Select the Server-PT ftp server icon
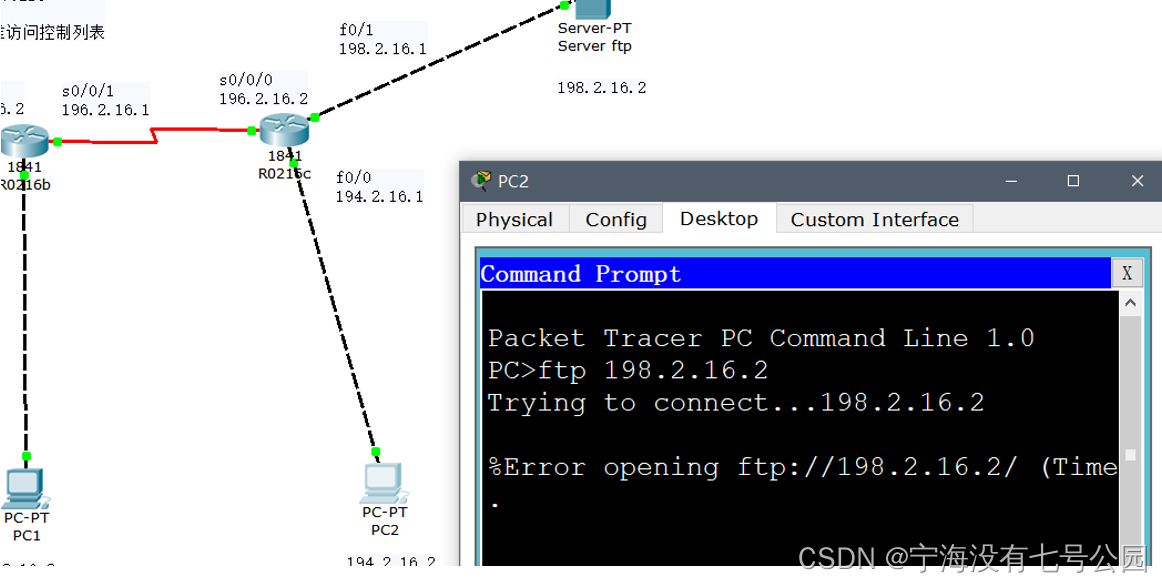The image size is (1162, 583). tap(592, 9)
